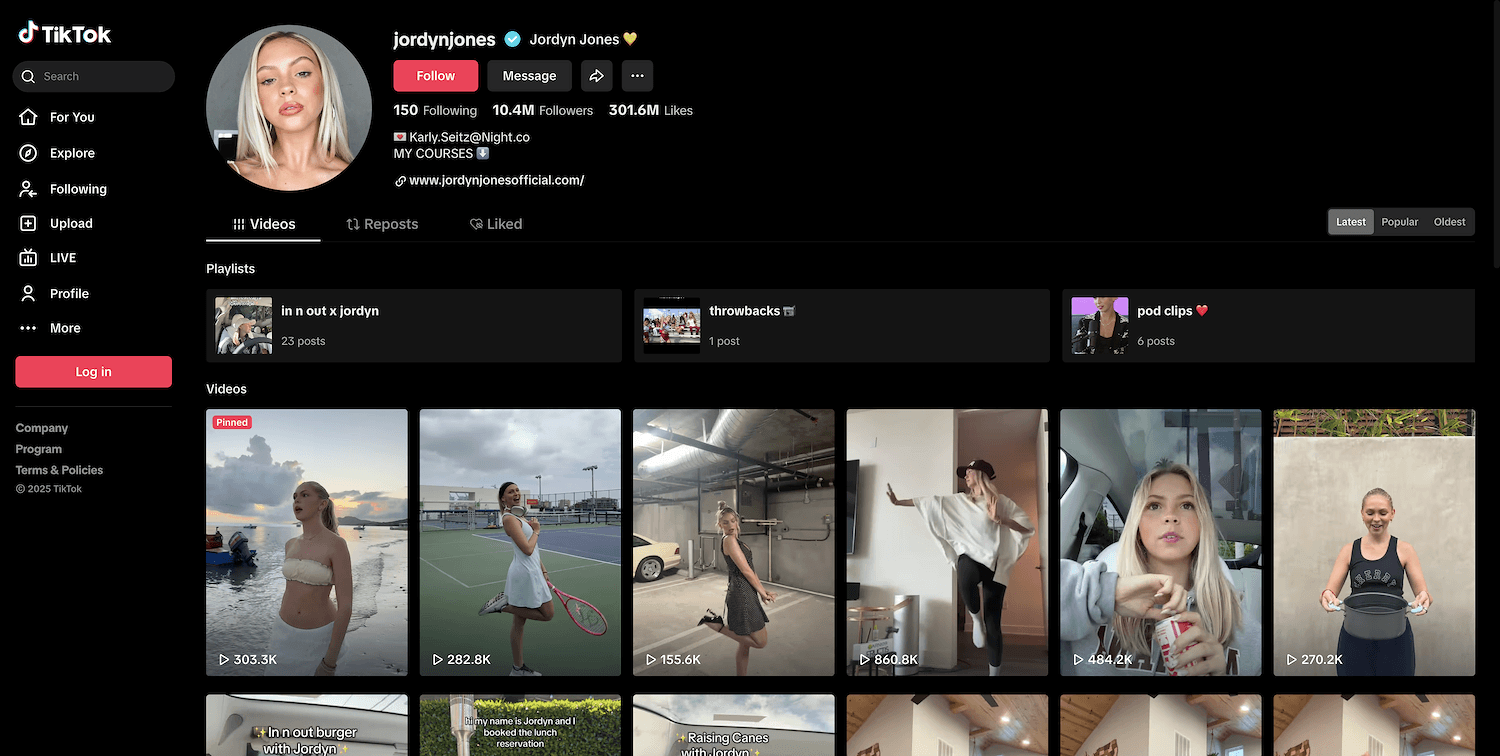Open the jordynjonesofficial.com website link
Screen dimensions: 1500x756
(496, 181)
